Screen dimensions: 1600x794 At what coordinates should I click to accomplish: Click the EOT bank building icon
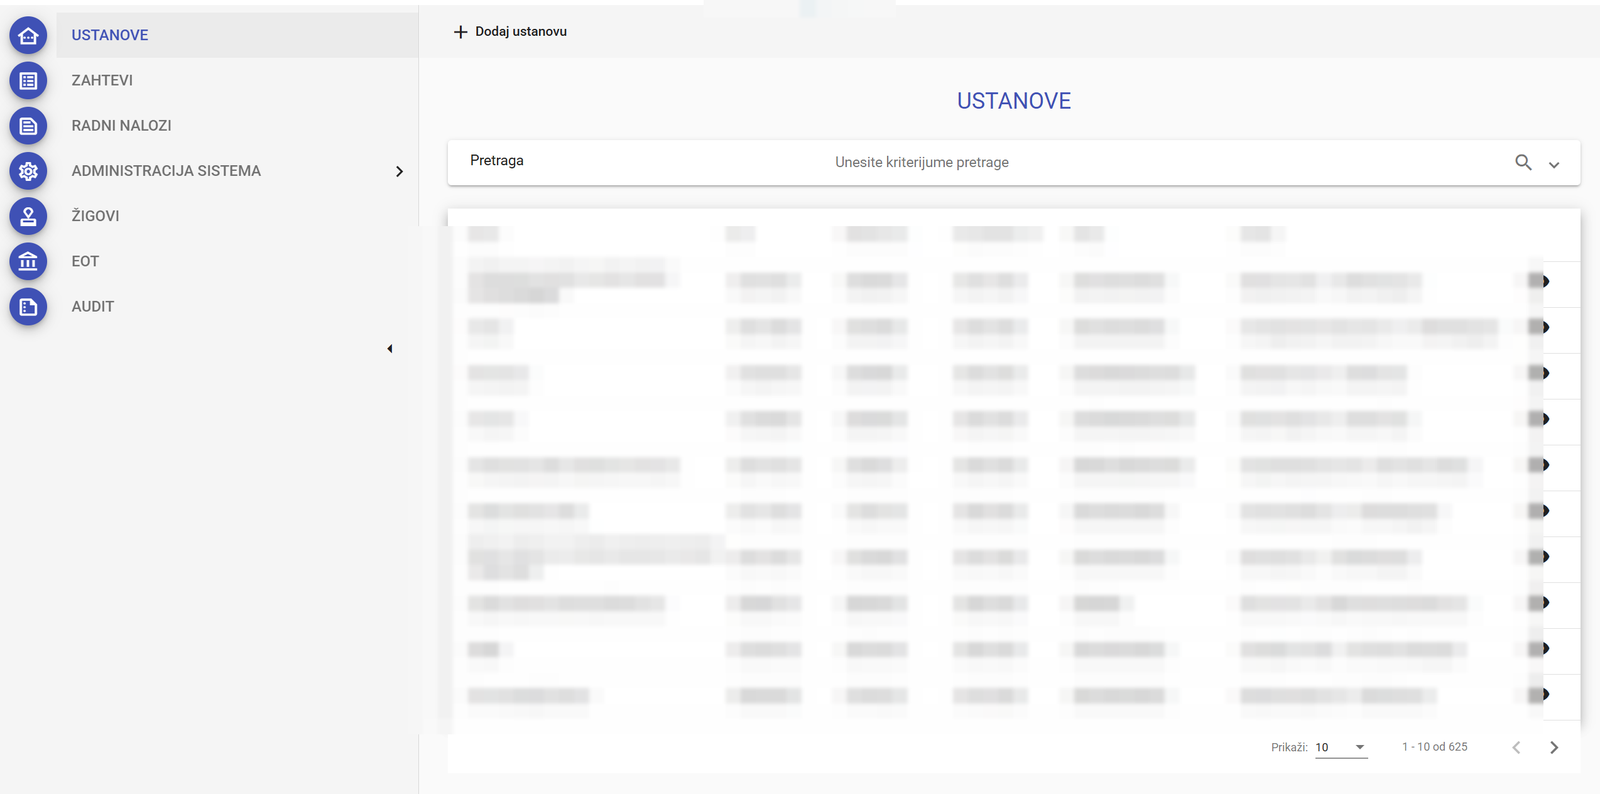[x=28, y=262]
